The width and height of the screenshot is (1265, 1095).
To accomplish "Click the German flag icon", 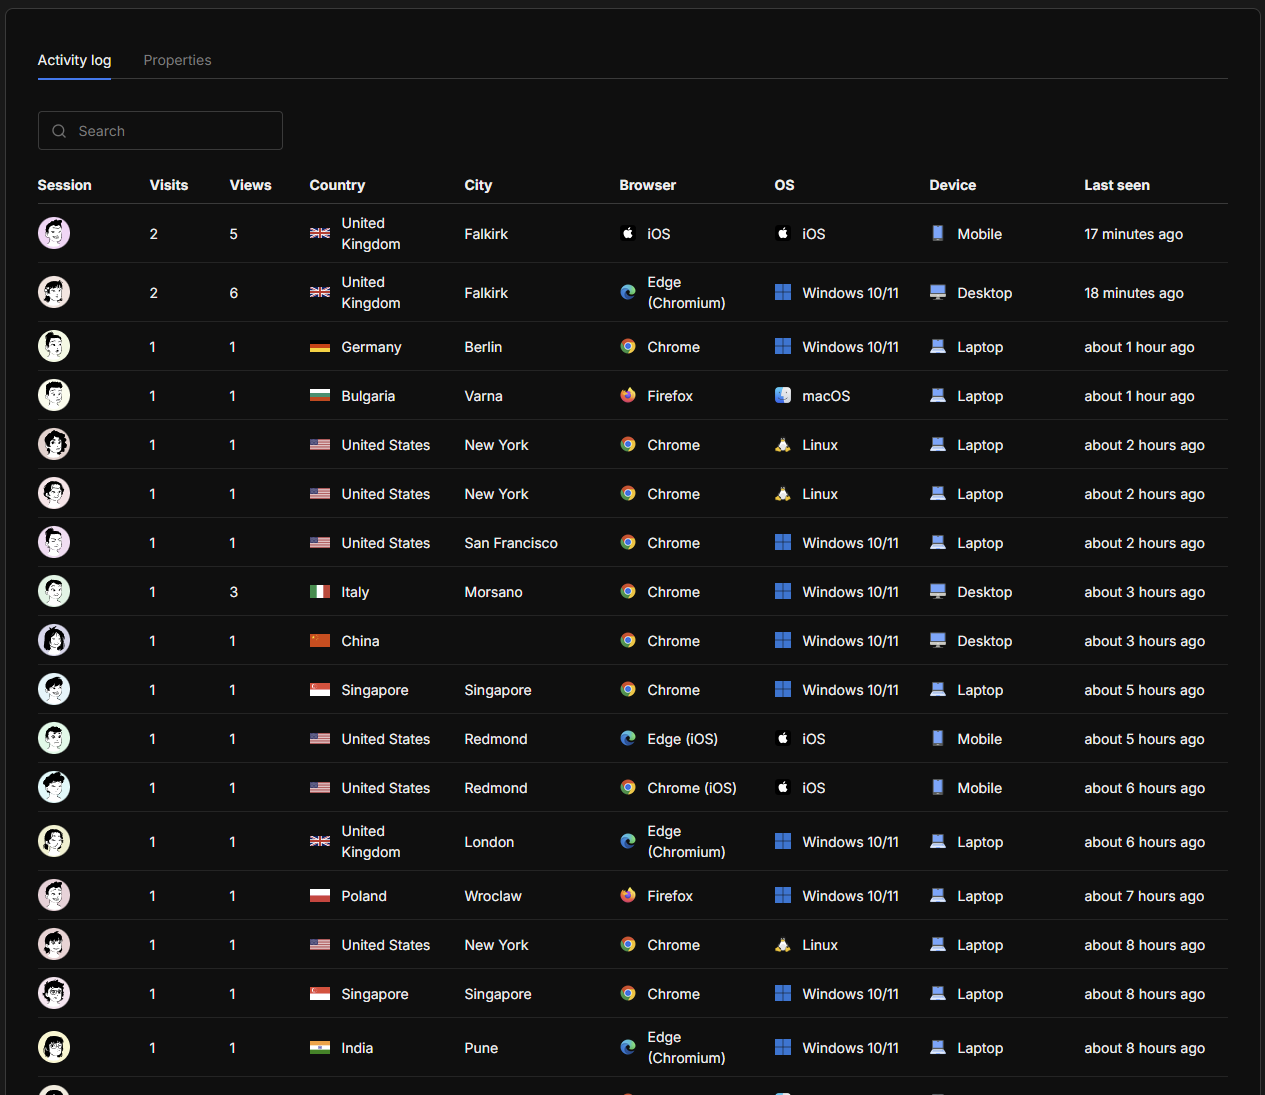I will pyautogui.click(x=320, y=347).
